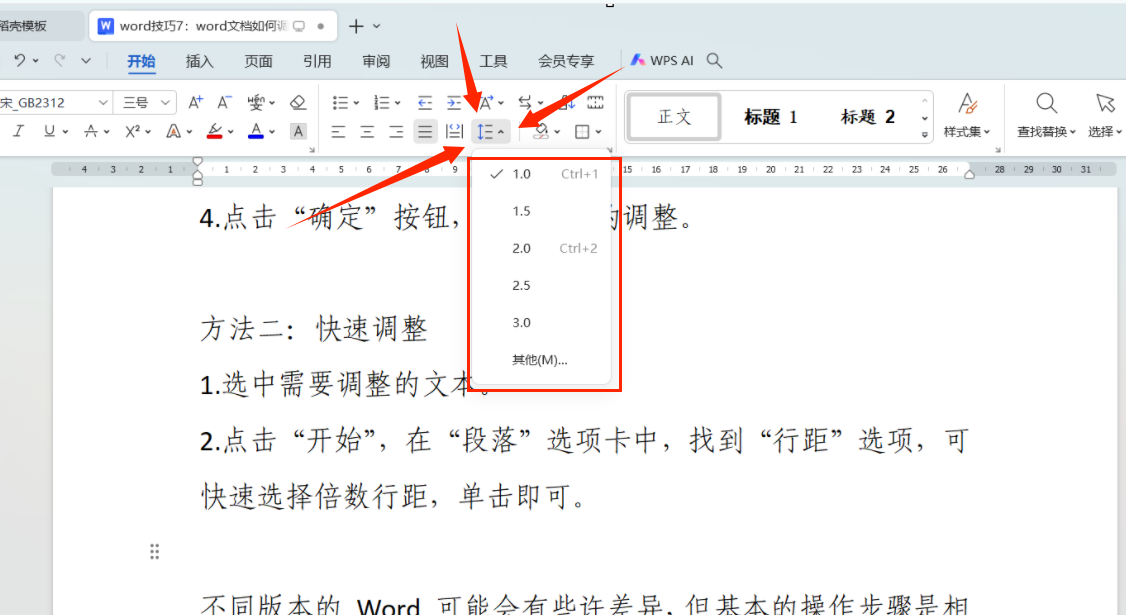
Task: Open the font name dropdown
Action: (x=103, y=103)
